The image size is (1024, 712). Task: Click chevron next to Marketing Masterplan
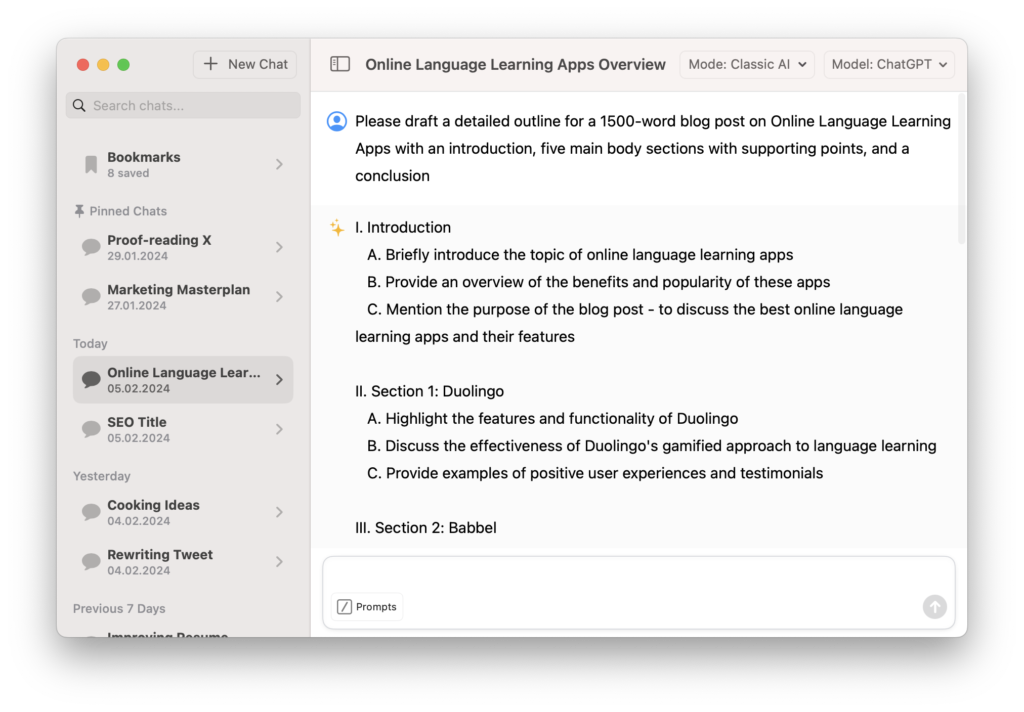(x=280, y=297)
